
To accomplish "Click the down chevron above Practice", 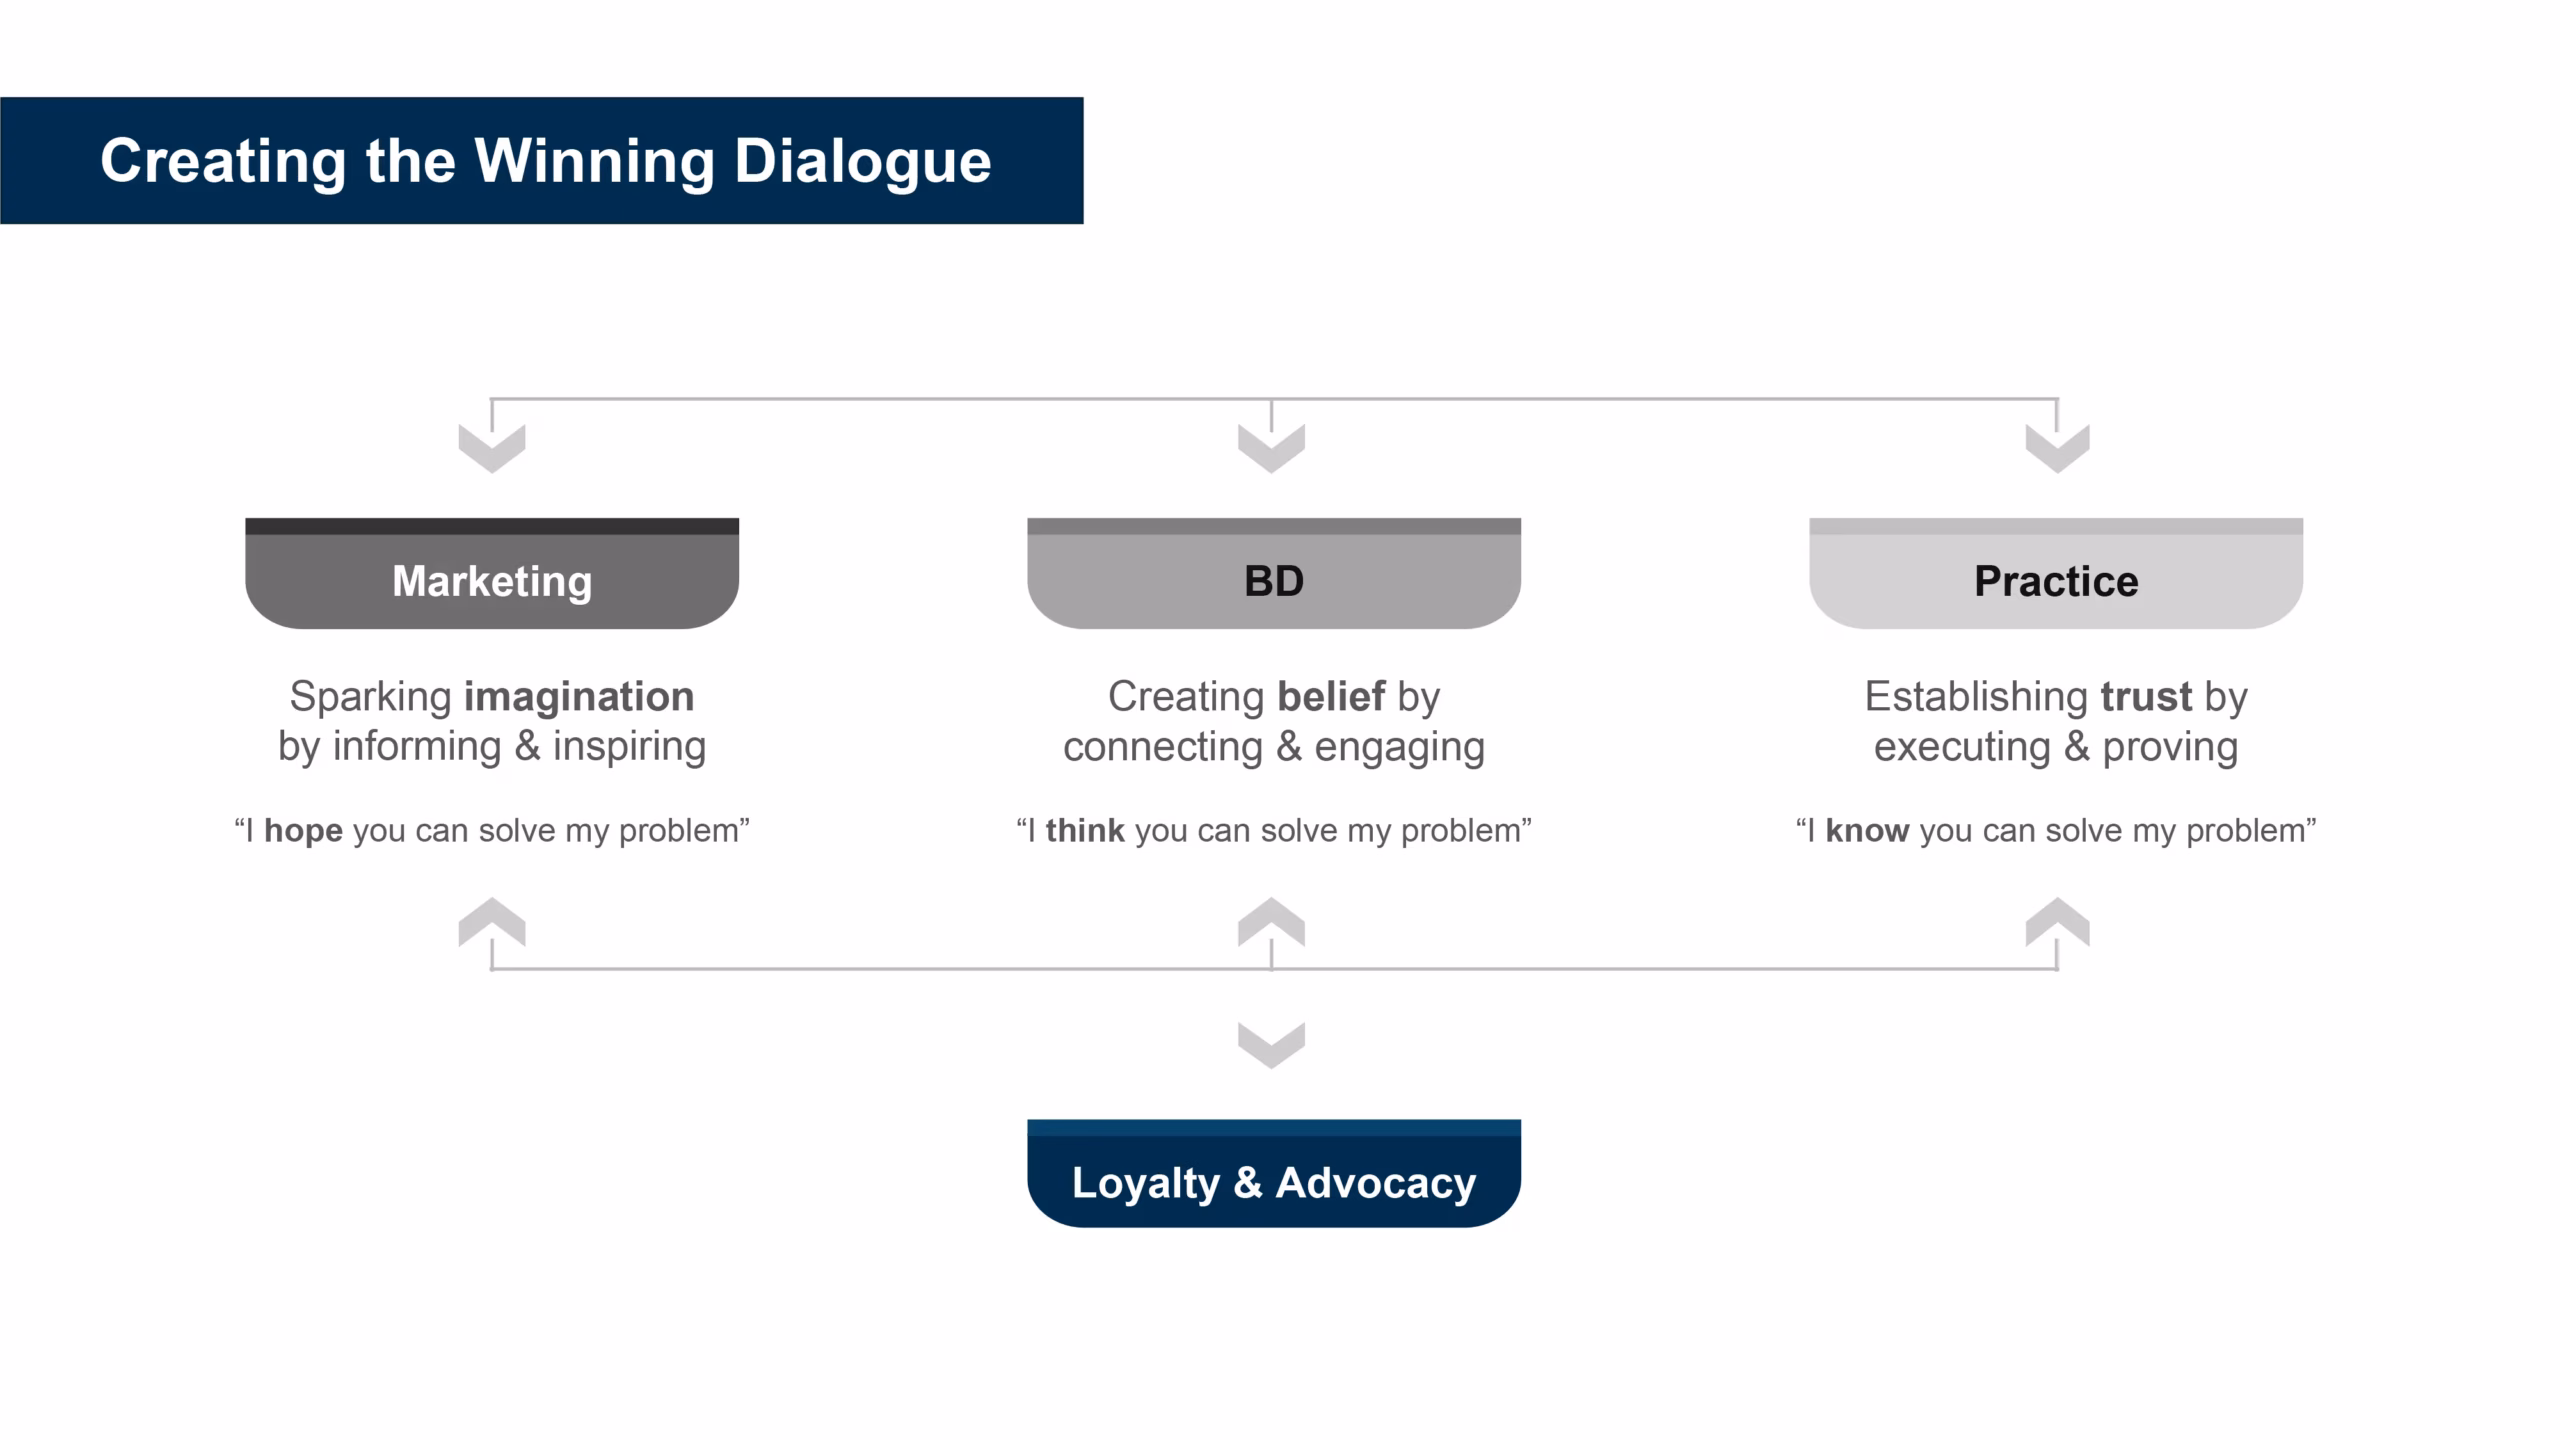I will [x=2057, y=448].
